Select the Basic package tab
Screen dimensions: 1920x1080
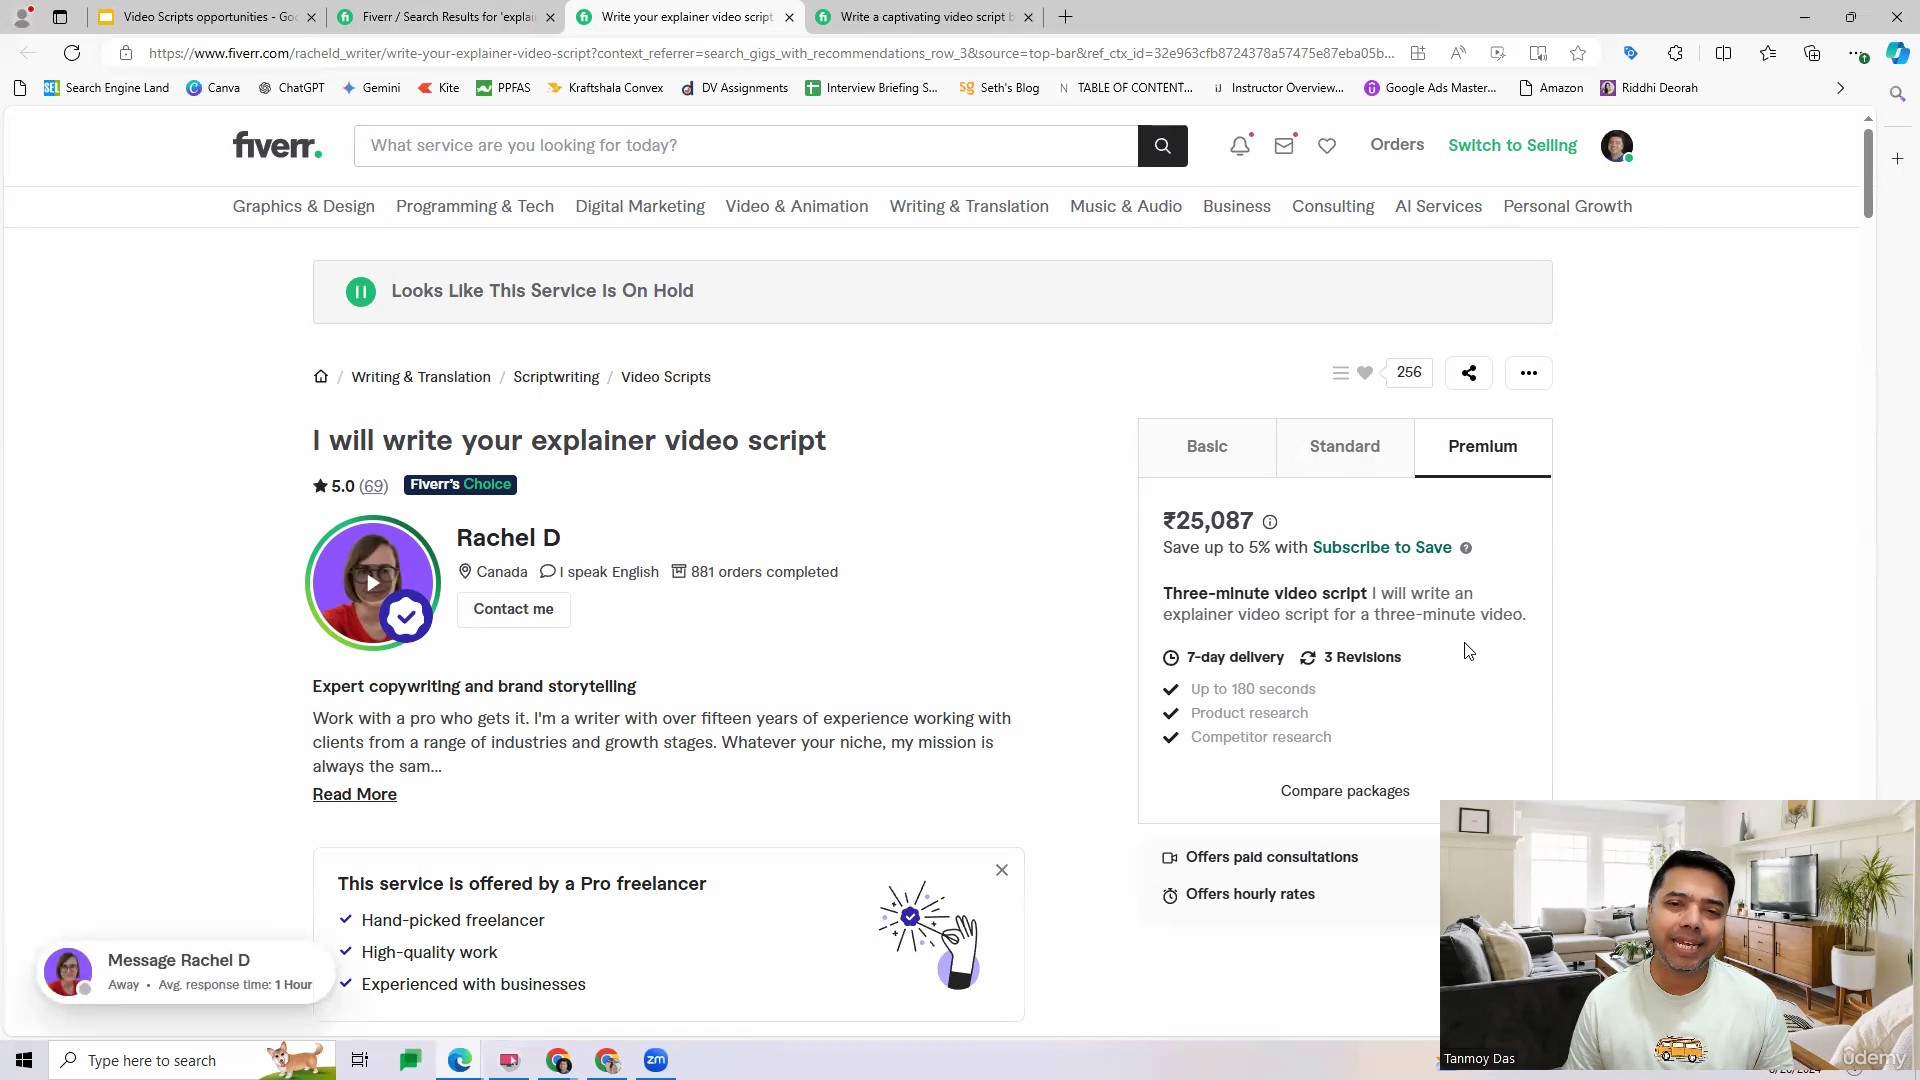point(1207,447)
